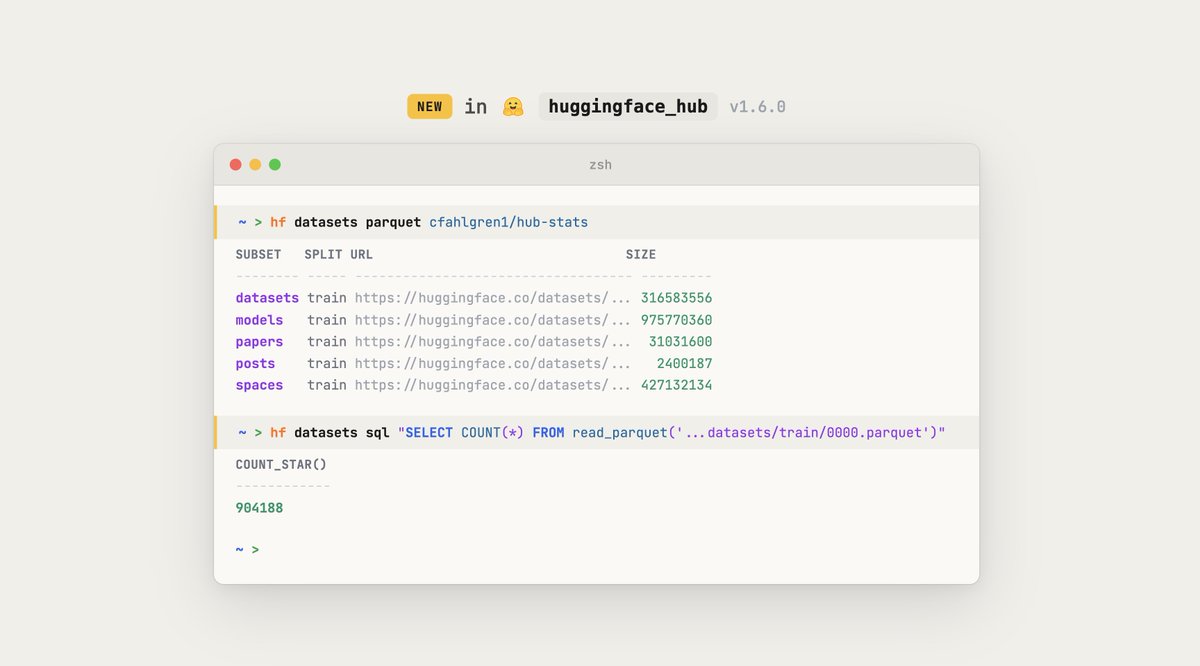The width and height of the screenshot is (1200, 666).
Task: Open the URL in the datasets row
Action: tap(493, 298)
